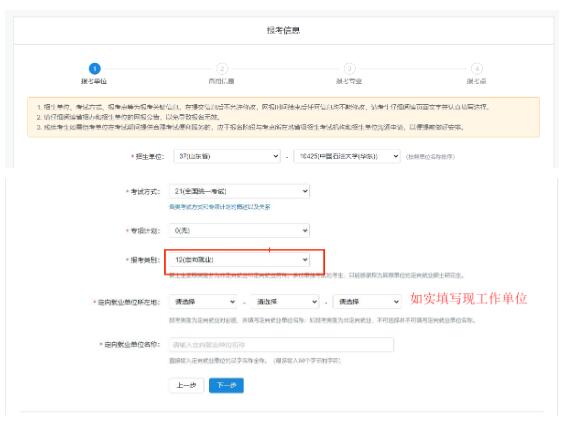
Task: Open the 37(山东省) province dropdown
Action: pos(227,156)
